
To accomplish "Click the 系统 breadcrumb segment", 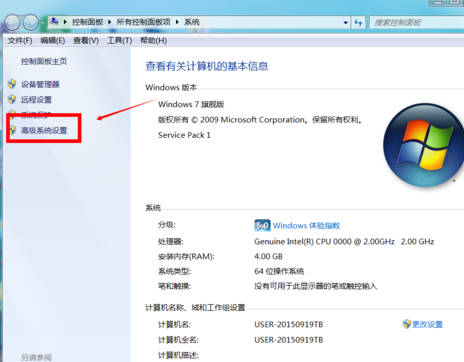I will 192,22.
